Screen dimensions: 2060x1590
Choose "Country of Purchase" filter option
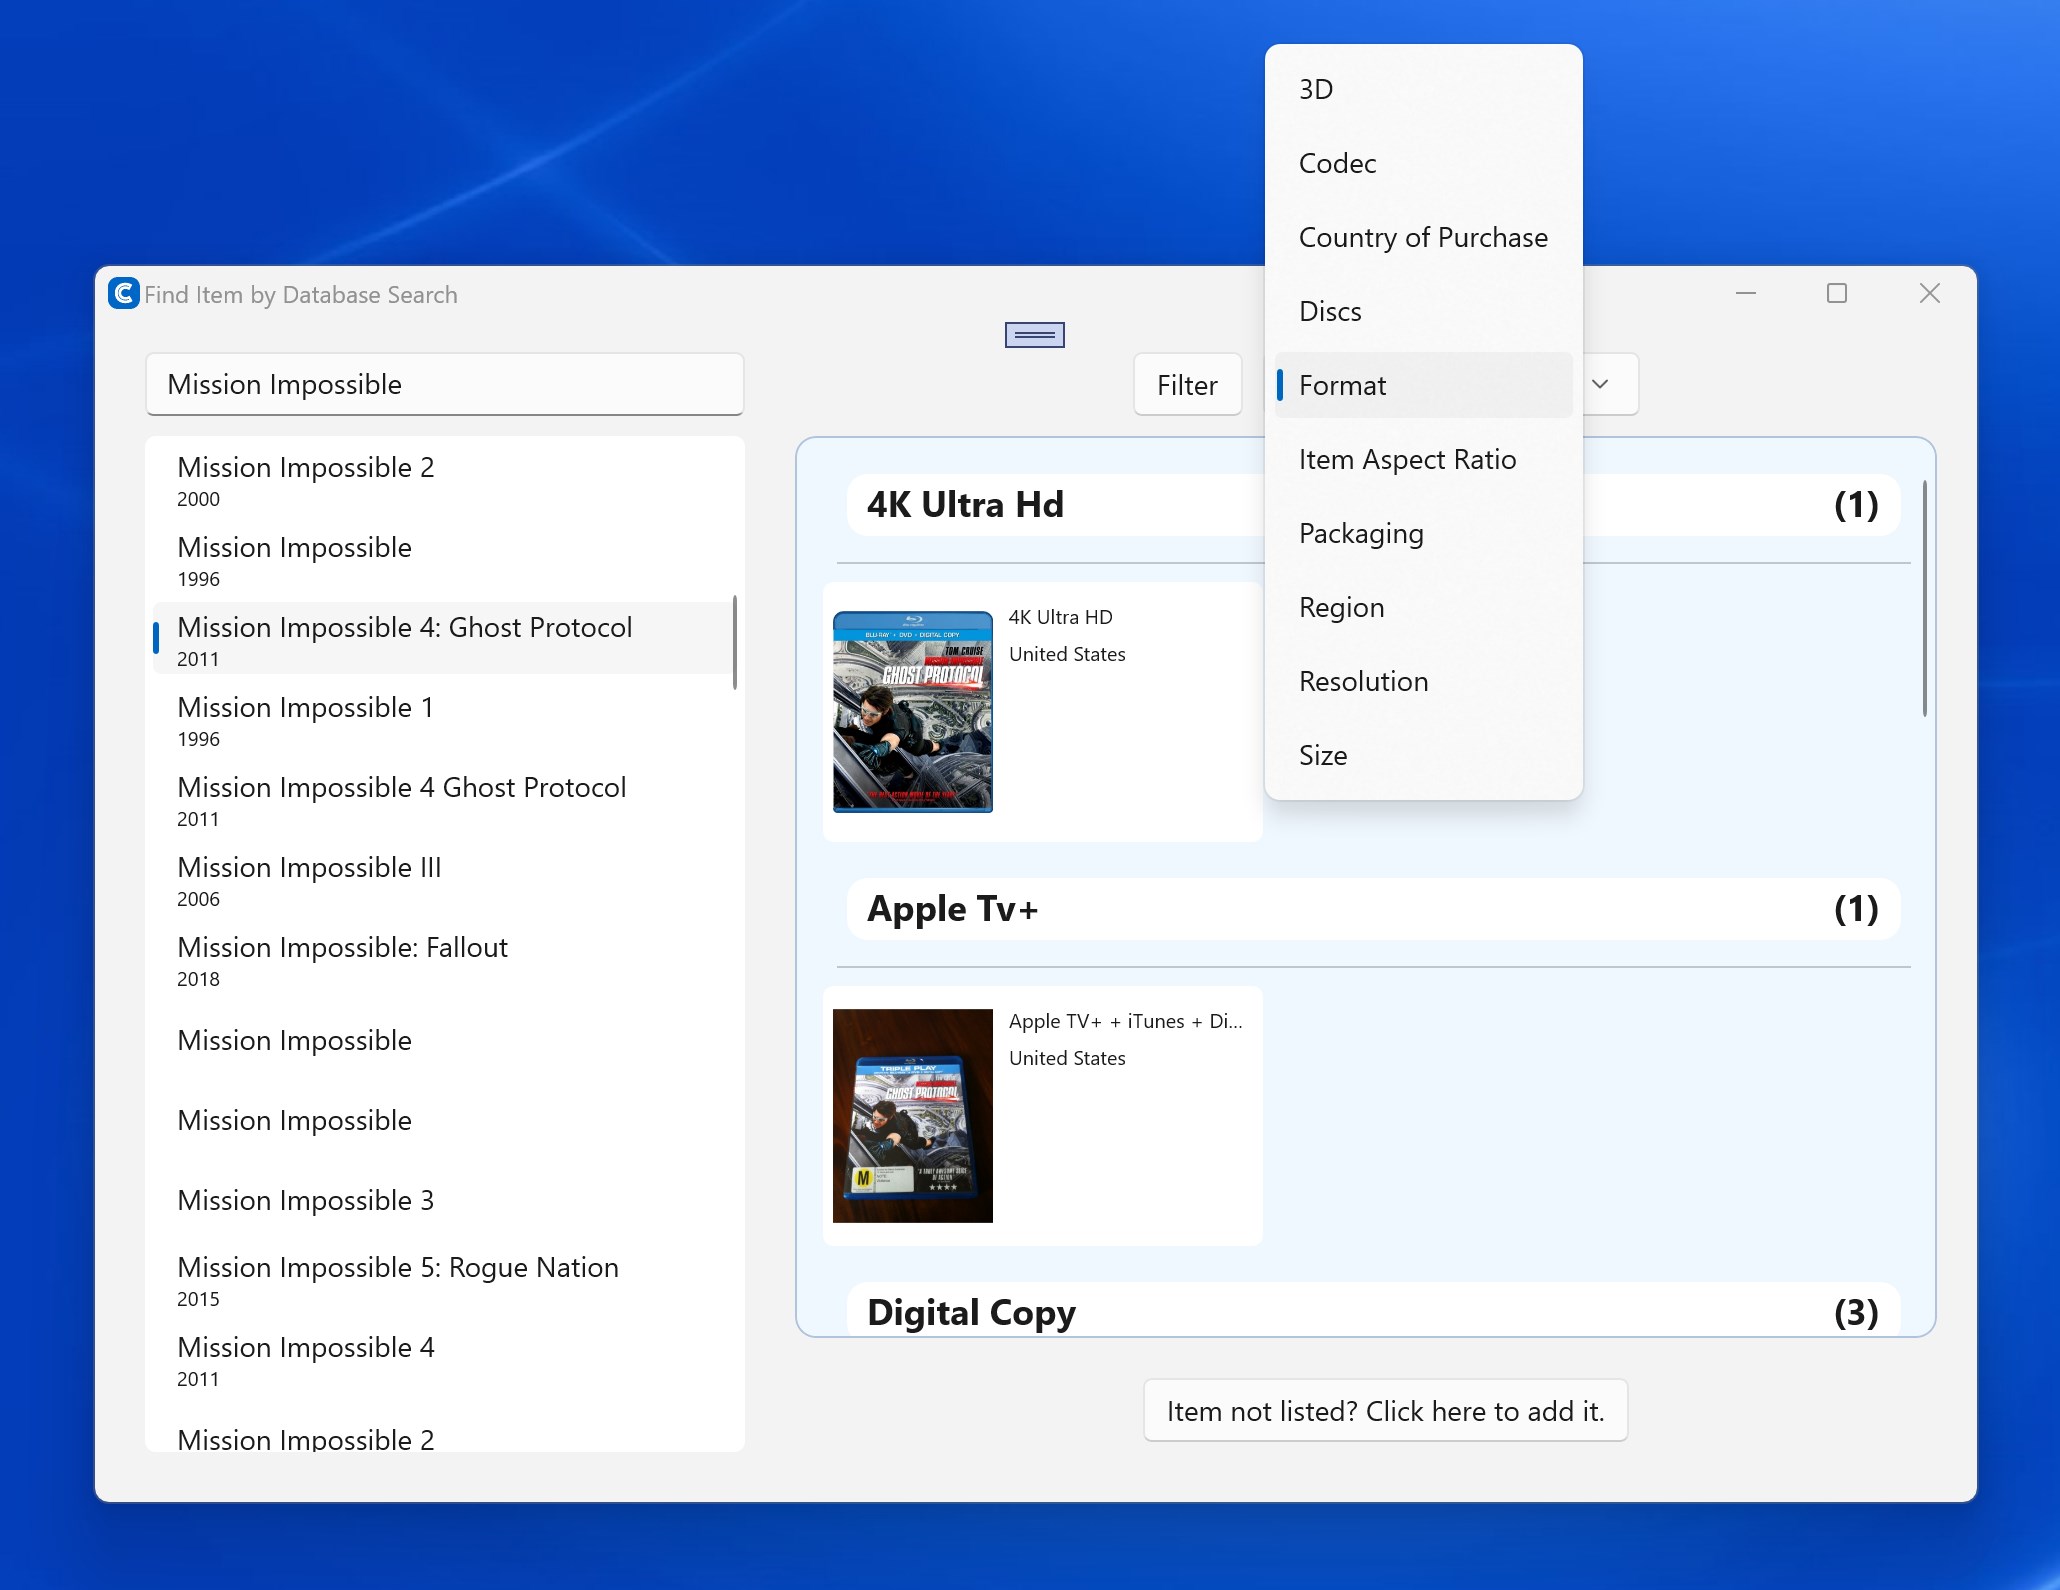pyautogui.click(x=1422, y=237)
